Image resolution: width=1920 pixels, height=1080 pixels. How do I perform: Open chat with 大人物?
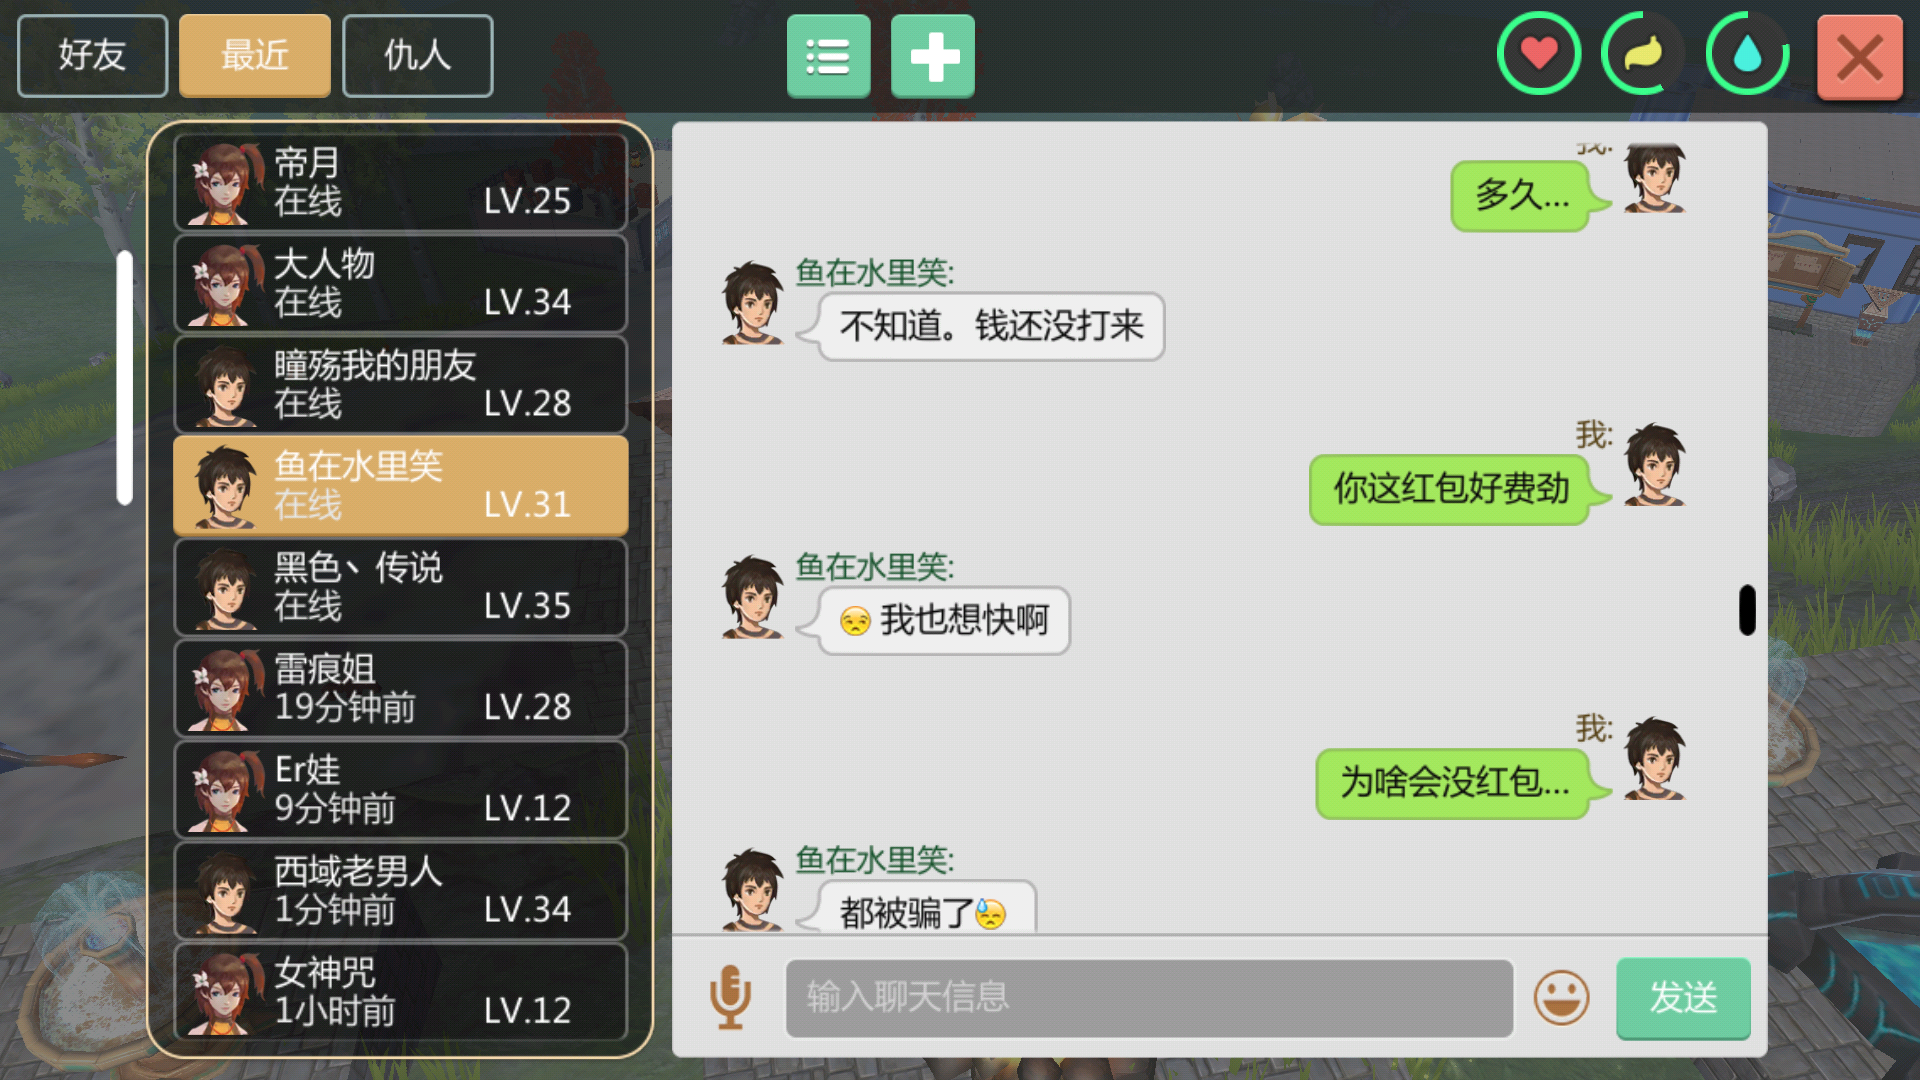click(x=400, y=283)
